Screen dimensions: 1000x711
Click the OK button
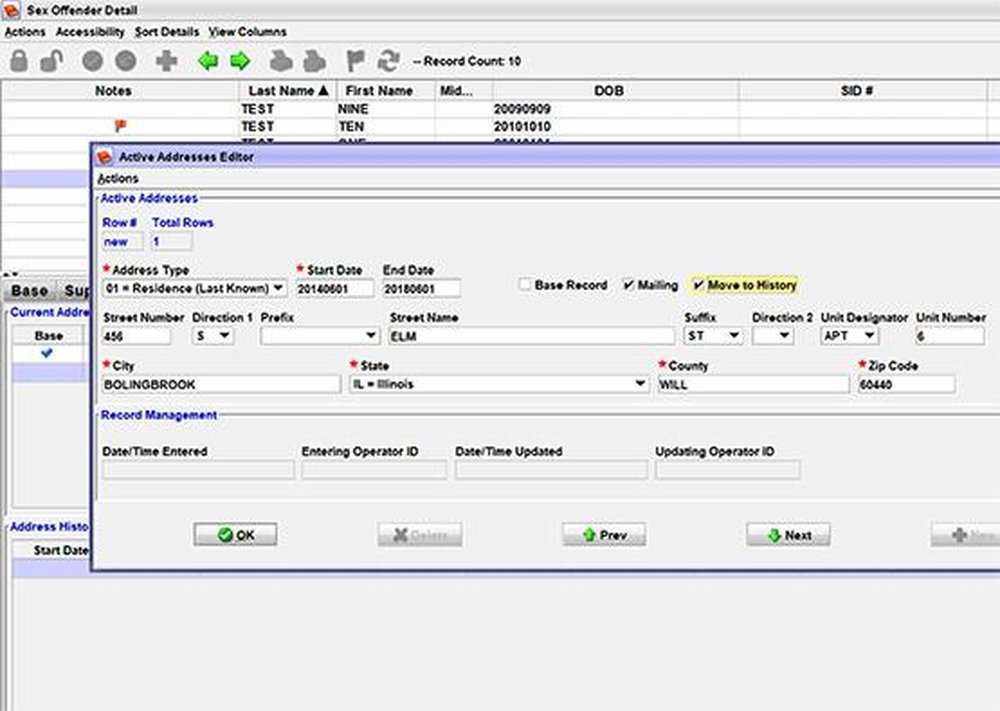point(235,535)
